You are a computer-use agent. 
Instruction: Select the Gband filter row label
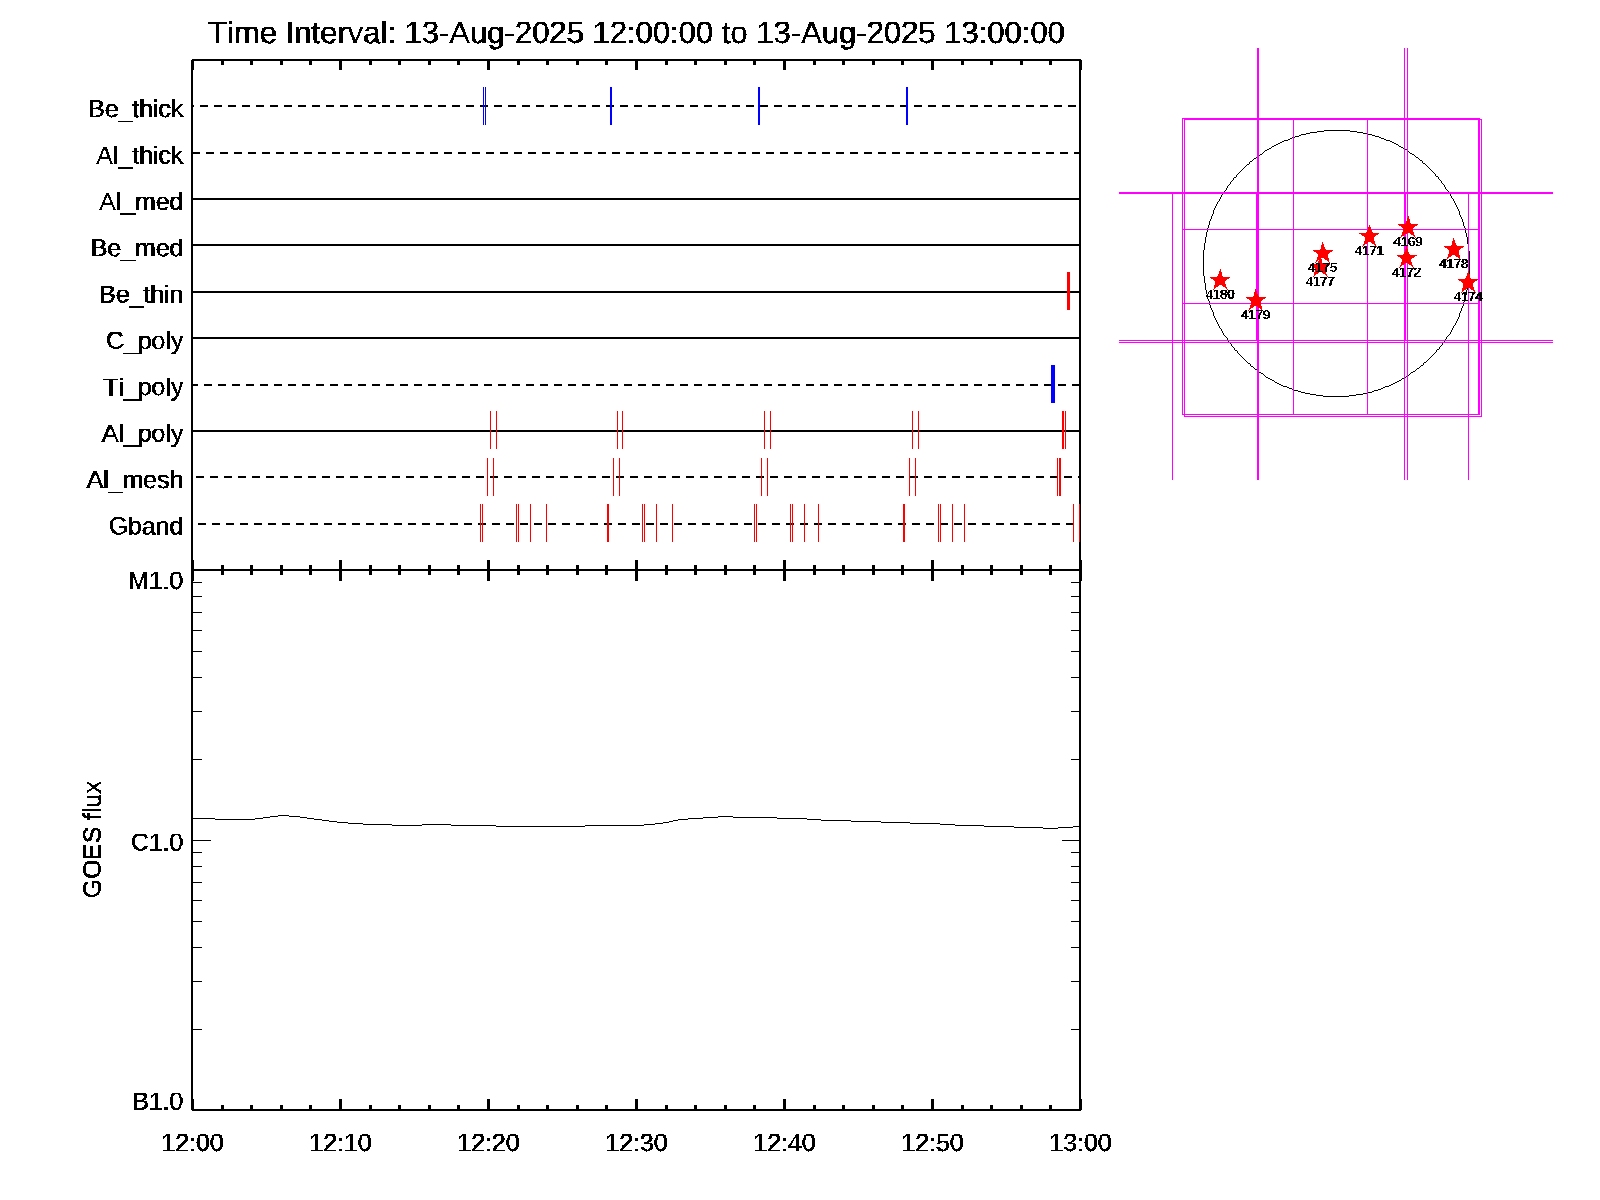click(146, 527)
